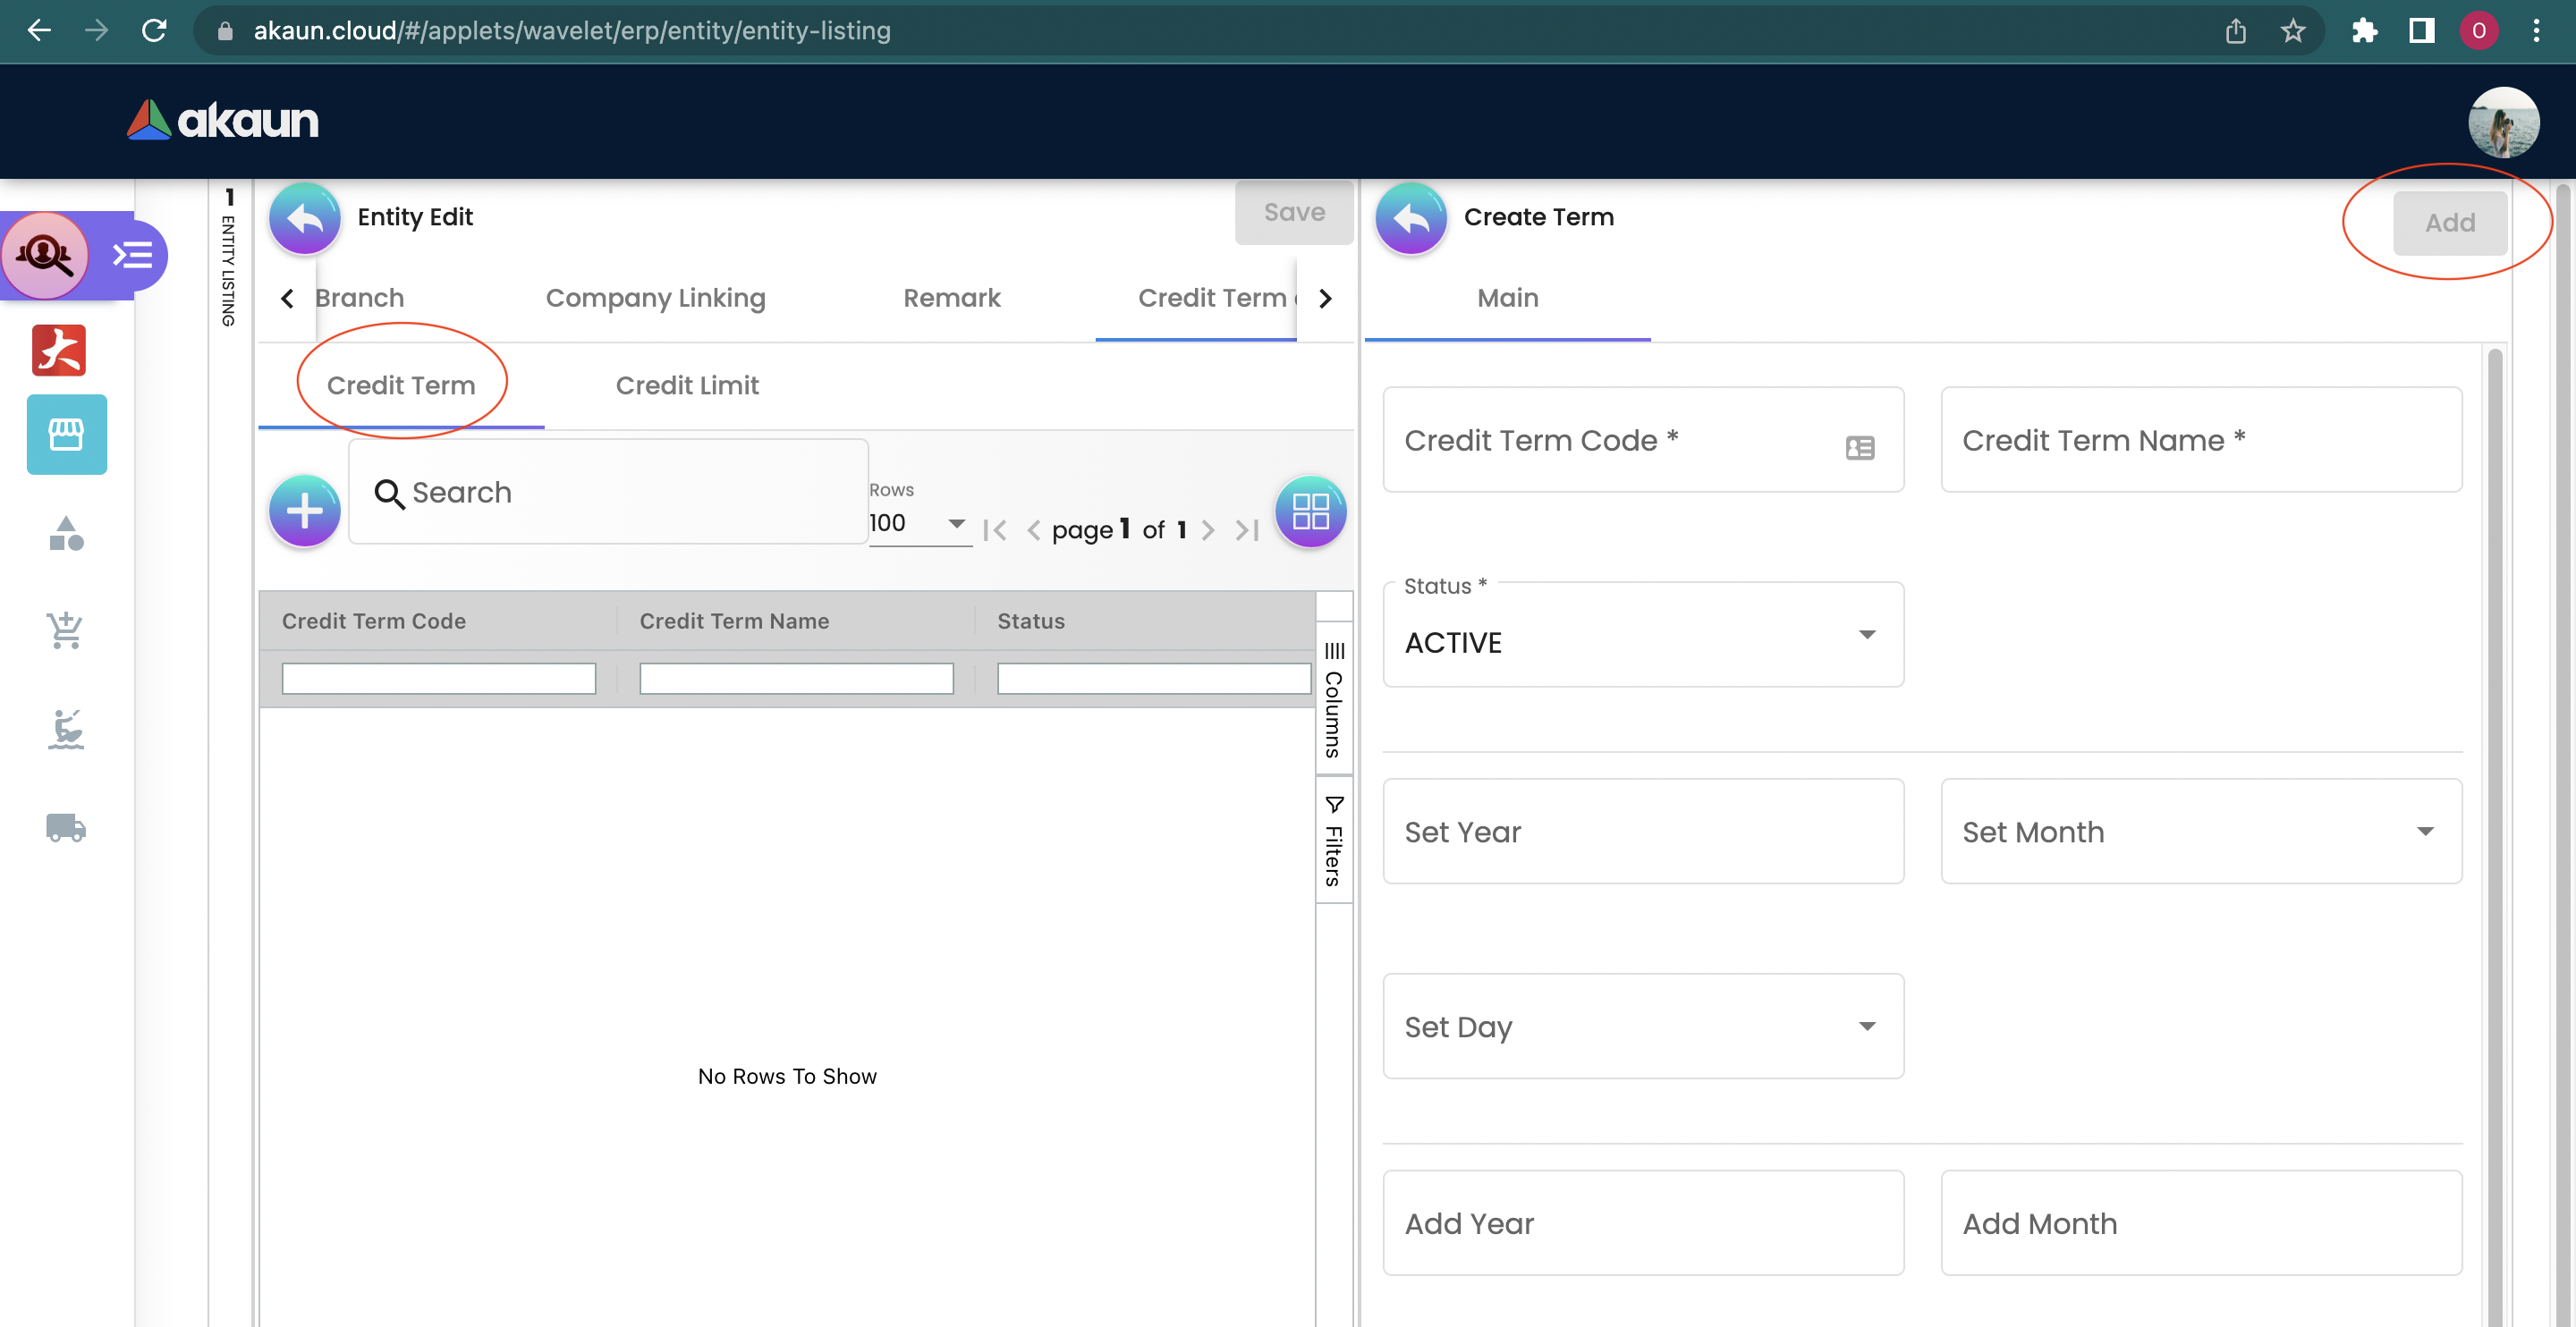Click the Credit Term Name field

coord(2200,440)
